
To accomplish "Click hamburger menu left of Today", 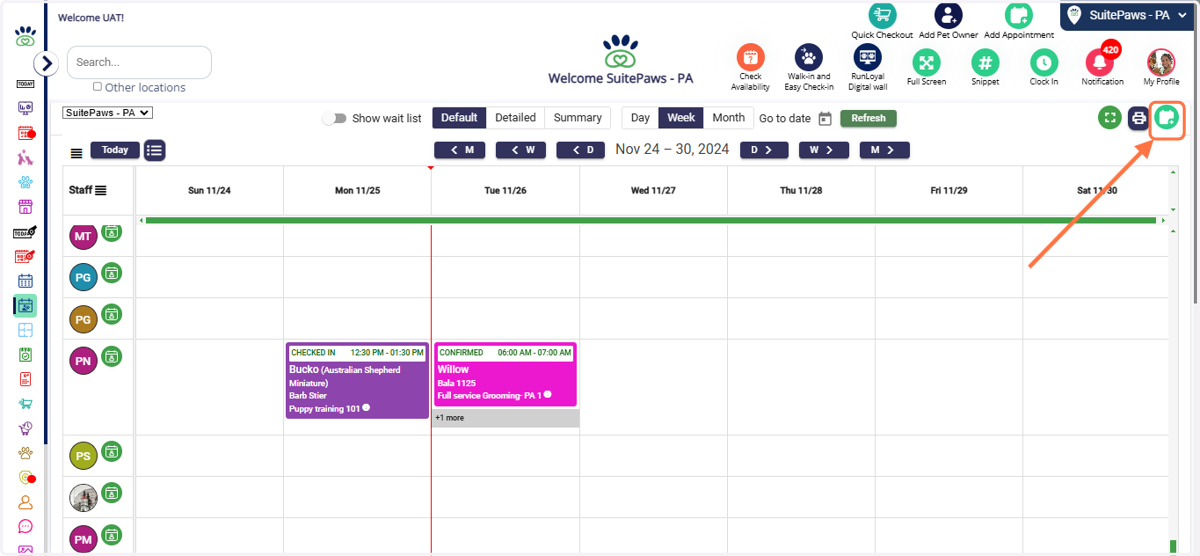I will (76, 152).
